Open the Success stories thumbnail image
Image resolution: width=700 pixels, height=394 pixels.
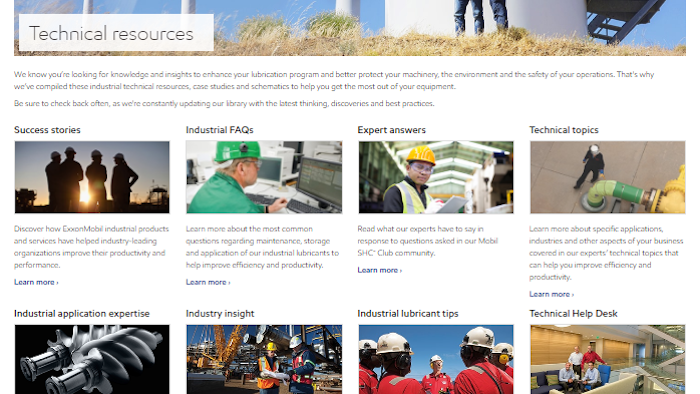(x=92, y=177)
